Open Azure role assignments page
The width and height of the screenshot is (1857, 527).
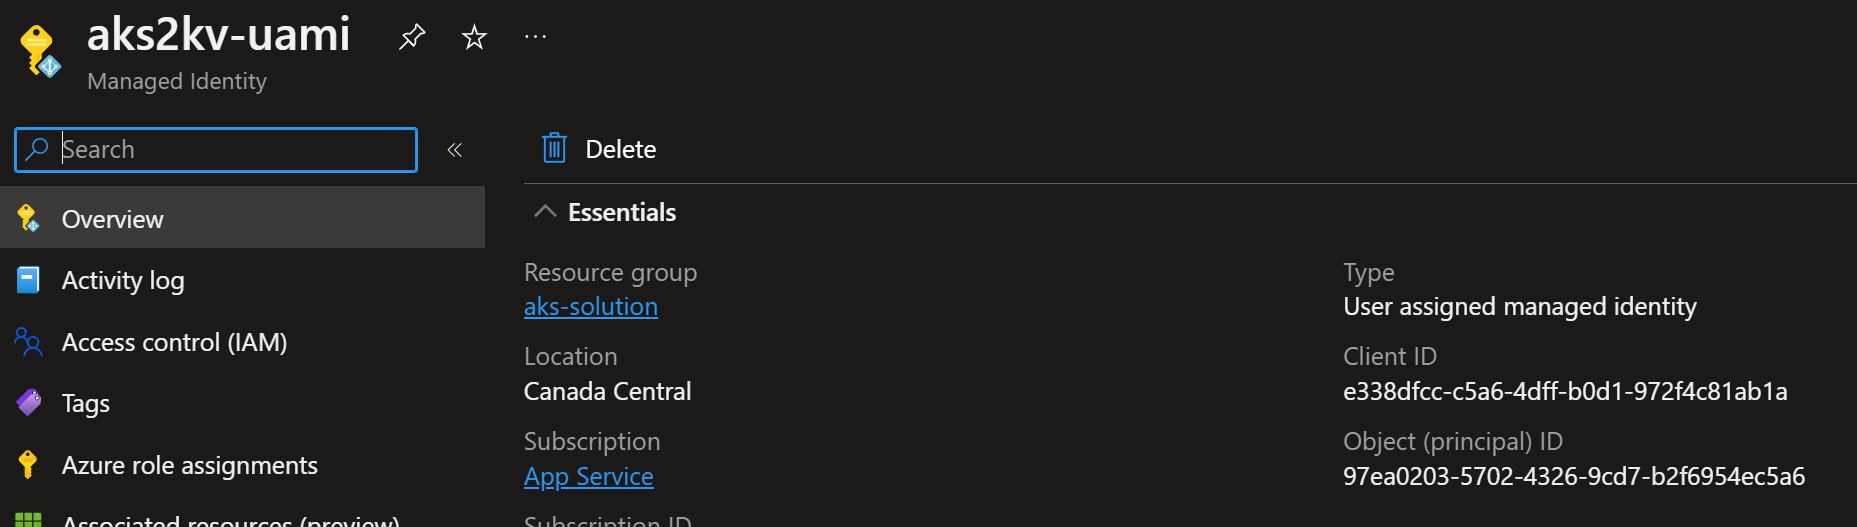(x=189, y=466)
